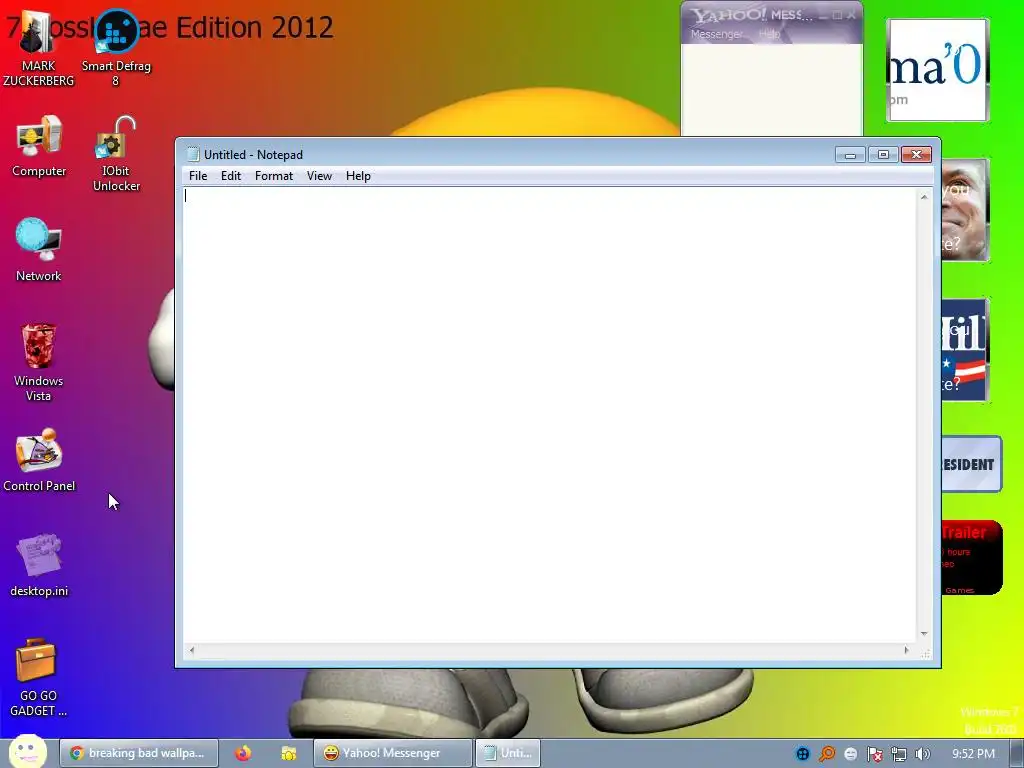
Task: Click the Untitled - Notepad title text
Action: click(253, 155)
